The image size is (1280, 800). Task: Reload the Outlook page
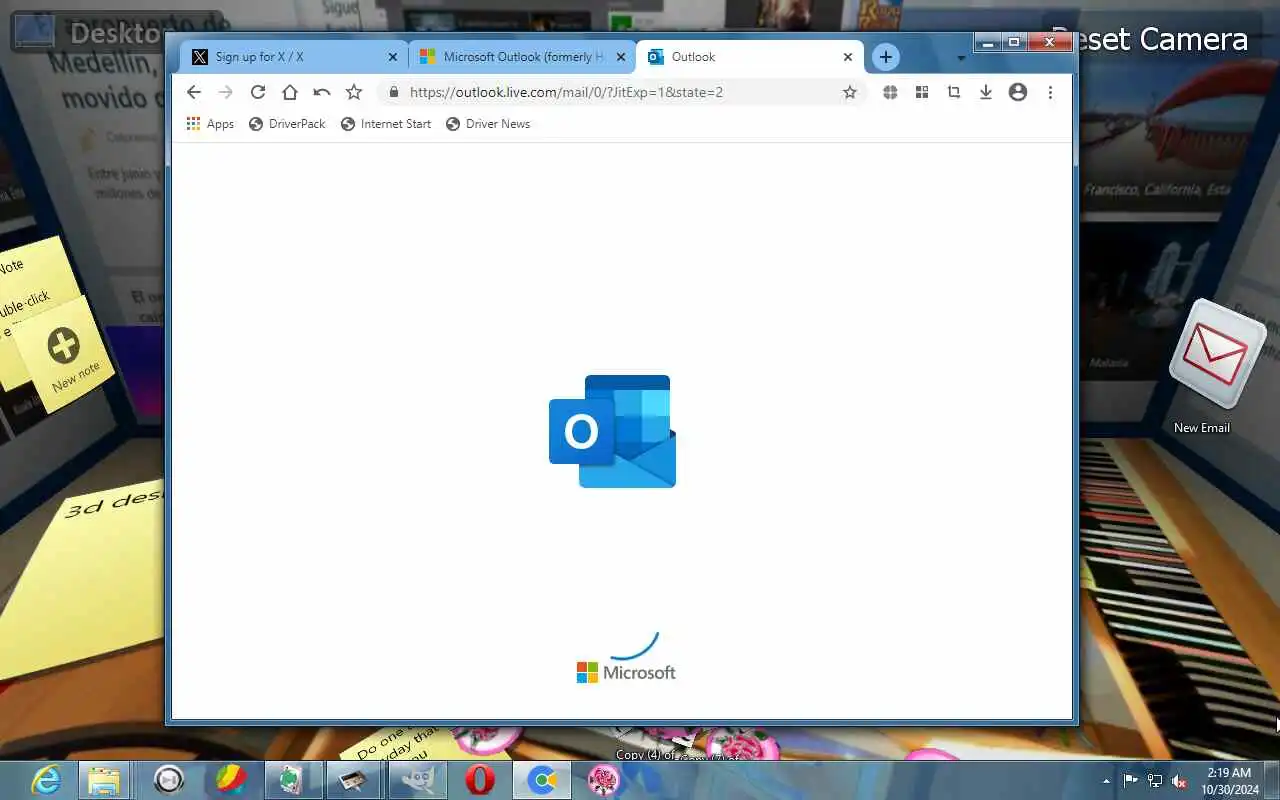[258, 92]
